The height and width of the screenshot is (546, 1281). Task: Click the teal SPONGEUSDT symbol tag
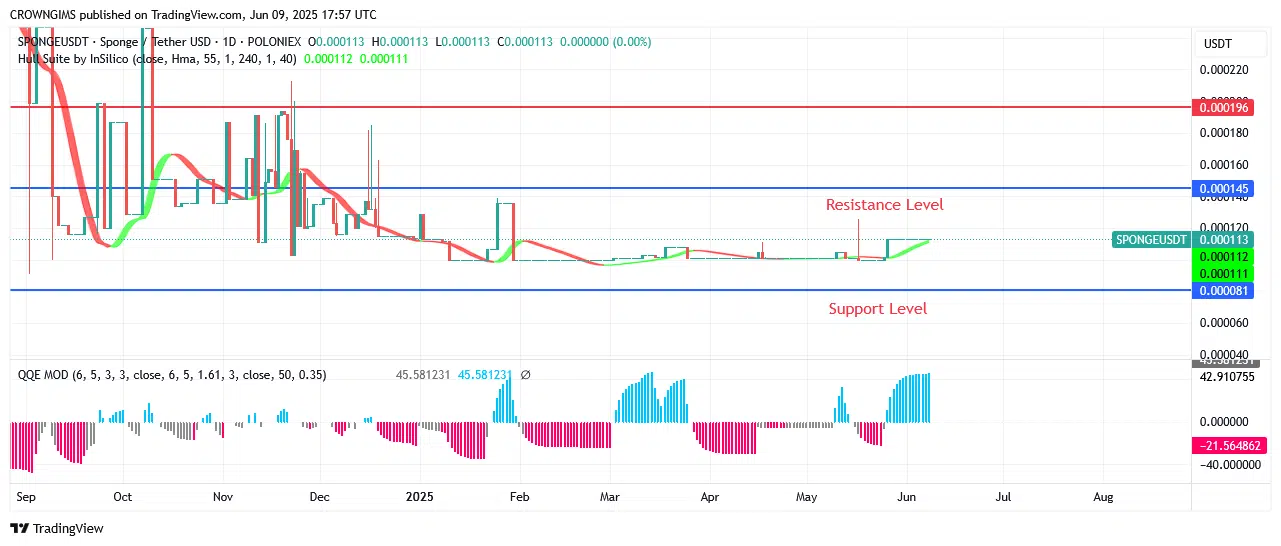coord(1151,240)
